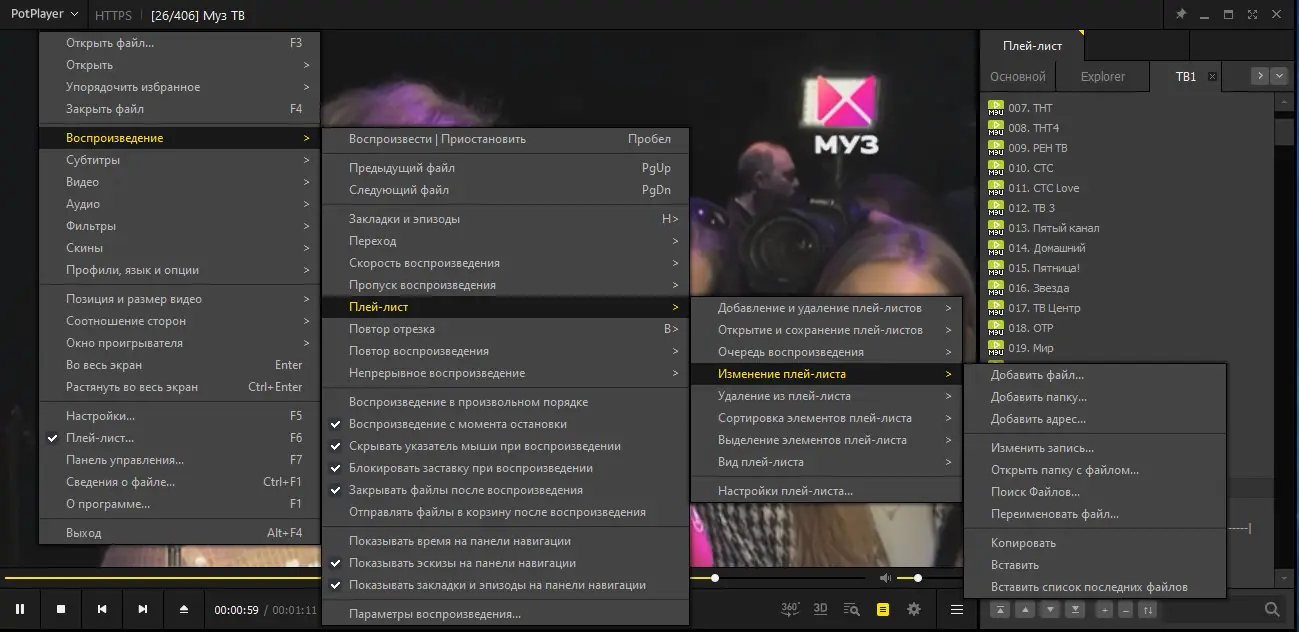This screenshot has width=1299, height=632.
Task: Open the chapter/bookmark search icon
Action: pos(852,608)
